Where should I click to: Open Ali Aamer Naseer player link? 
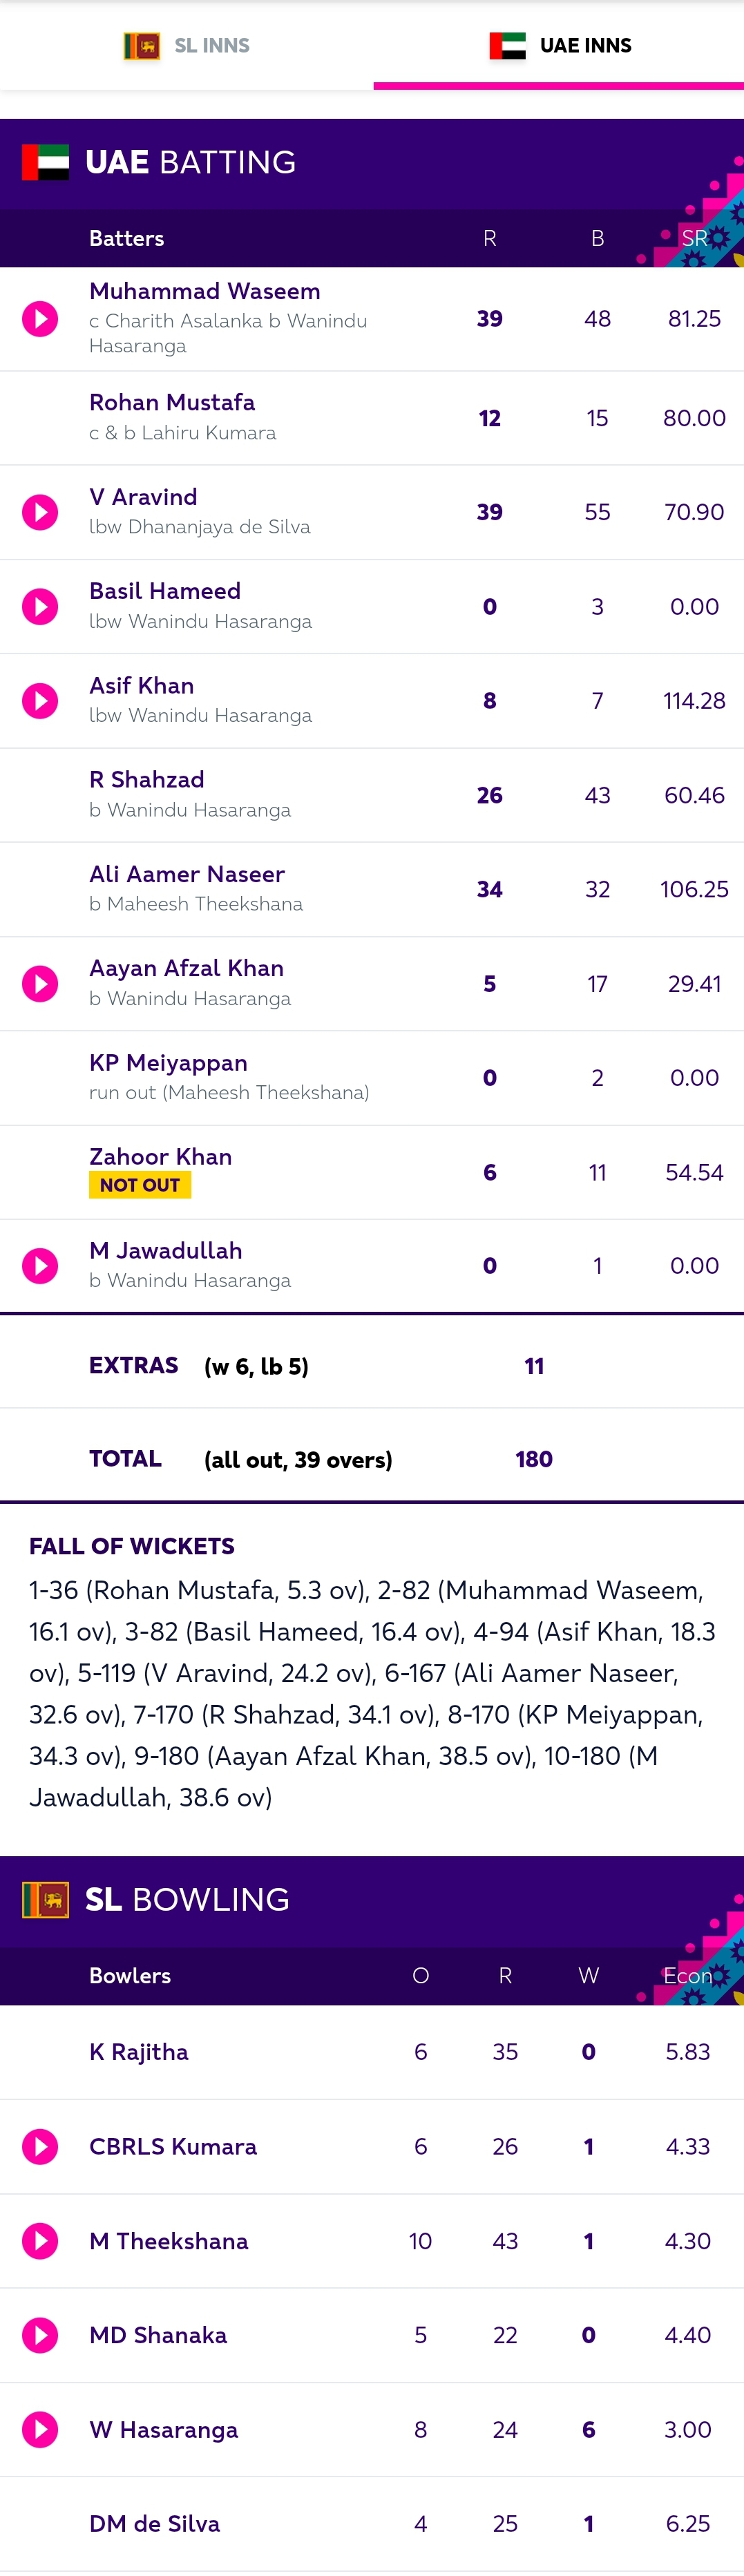[187, 874]
